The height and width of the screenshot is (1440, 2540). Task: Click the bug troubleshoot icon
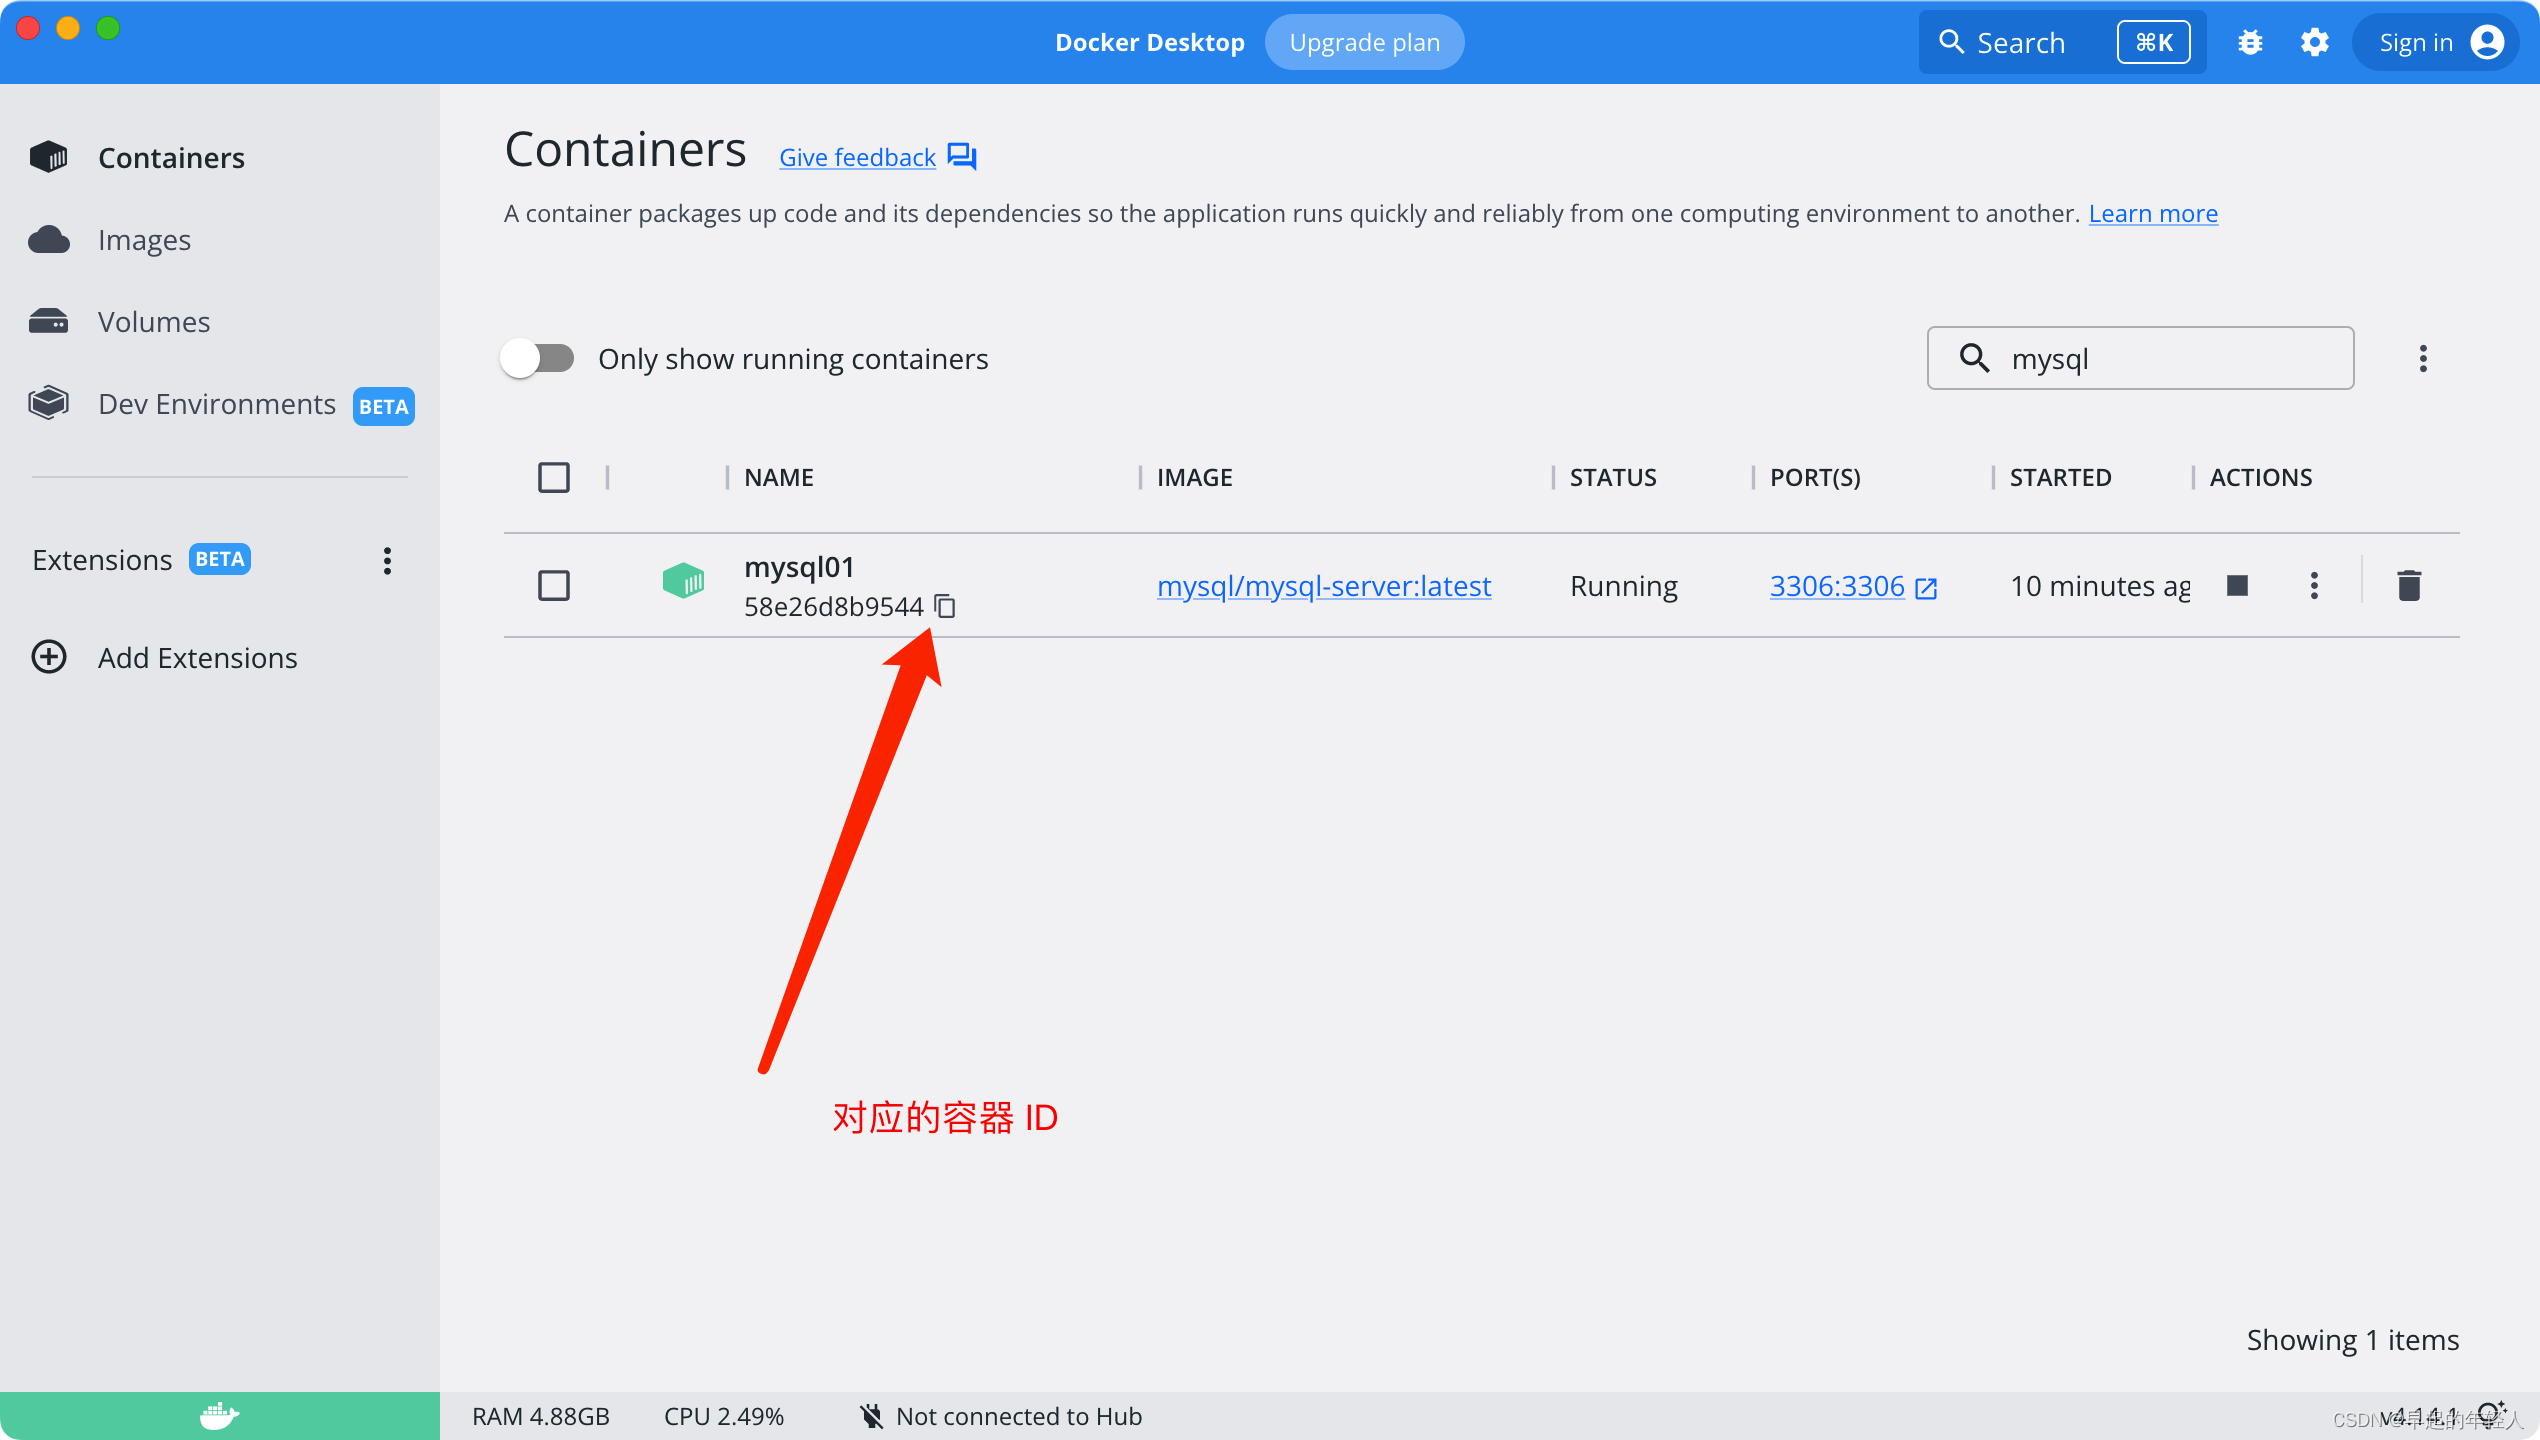(2250, 42)
